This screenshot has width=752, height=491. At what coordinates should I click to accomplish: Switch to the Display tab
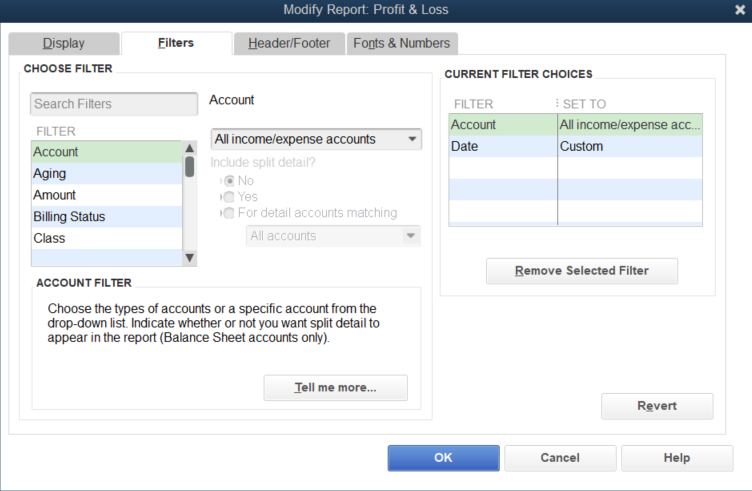click(63, 44)
